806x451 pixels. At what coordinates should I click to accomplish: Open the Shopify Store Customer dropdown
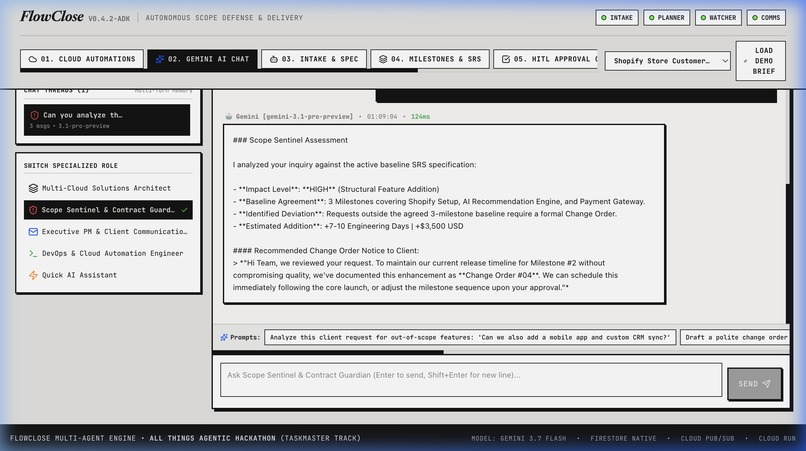667,61
